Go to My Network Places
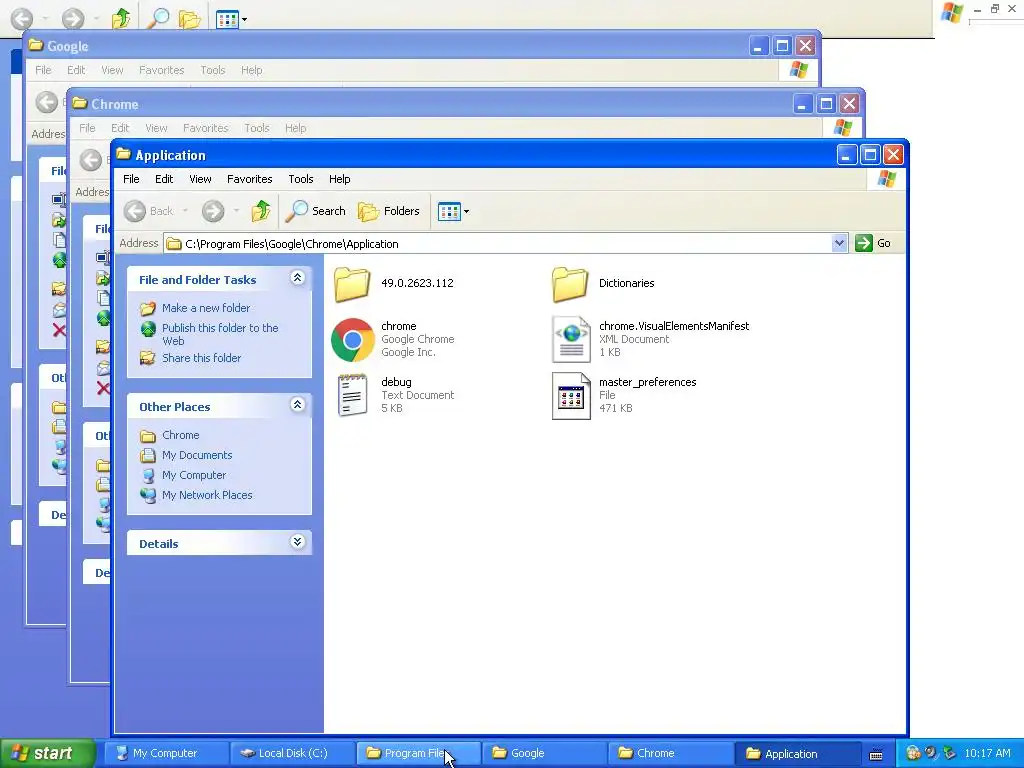The height and width of the screenshot is (768, 1024). tap(207, 495)
